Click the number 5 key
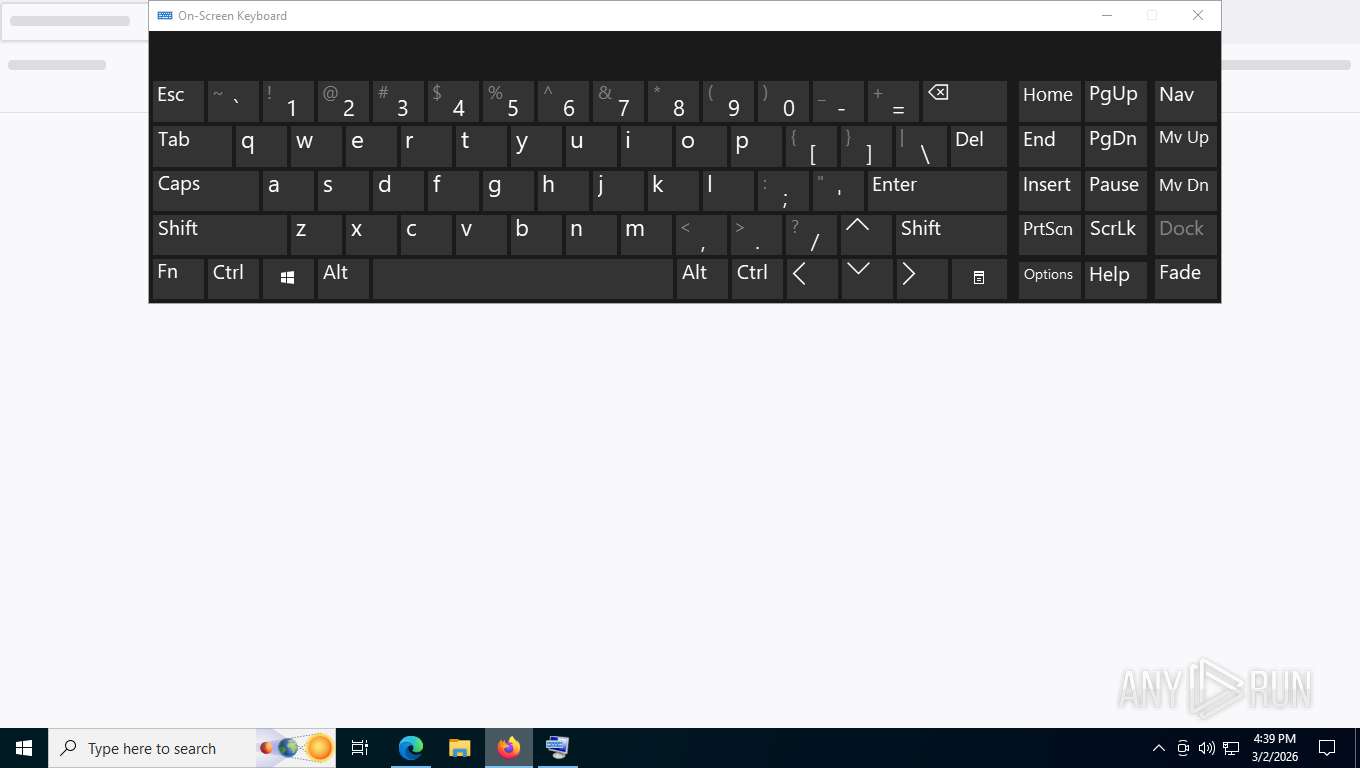The width and height of the screenshot is (1360, 768). [508, 101]
